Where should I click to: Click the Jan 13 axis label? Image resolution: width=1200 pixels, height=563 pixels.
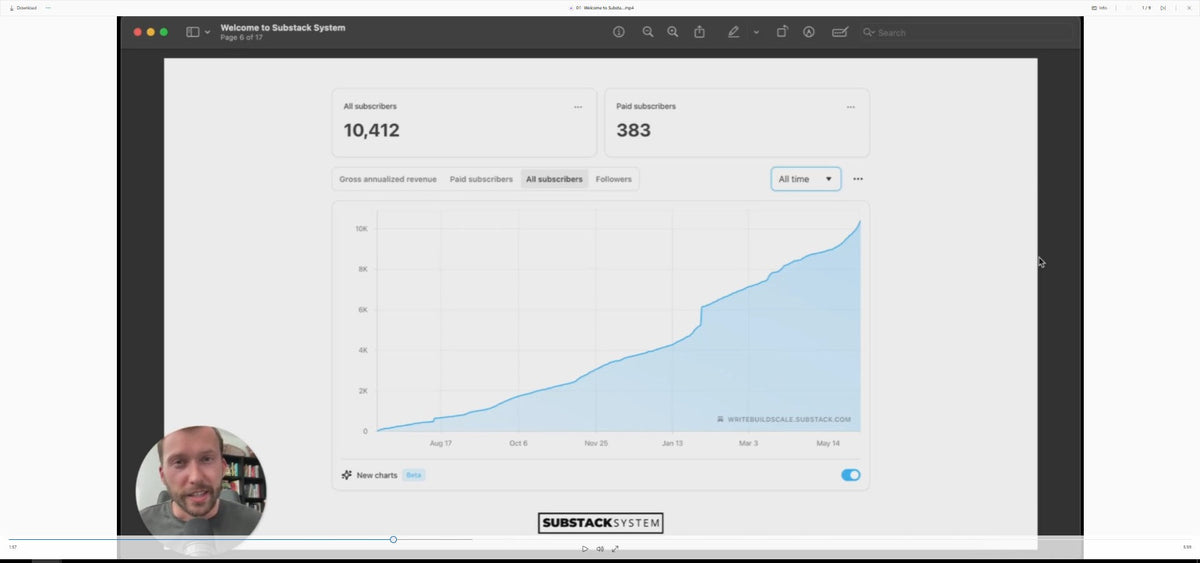pos(672,443)
